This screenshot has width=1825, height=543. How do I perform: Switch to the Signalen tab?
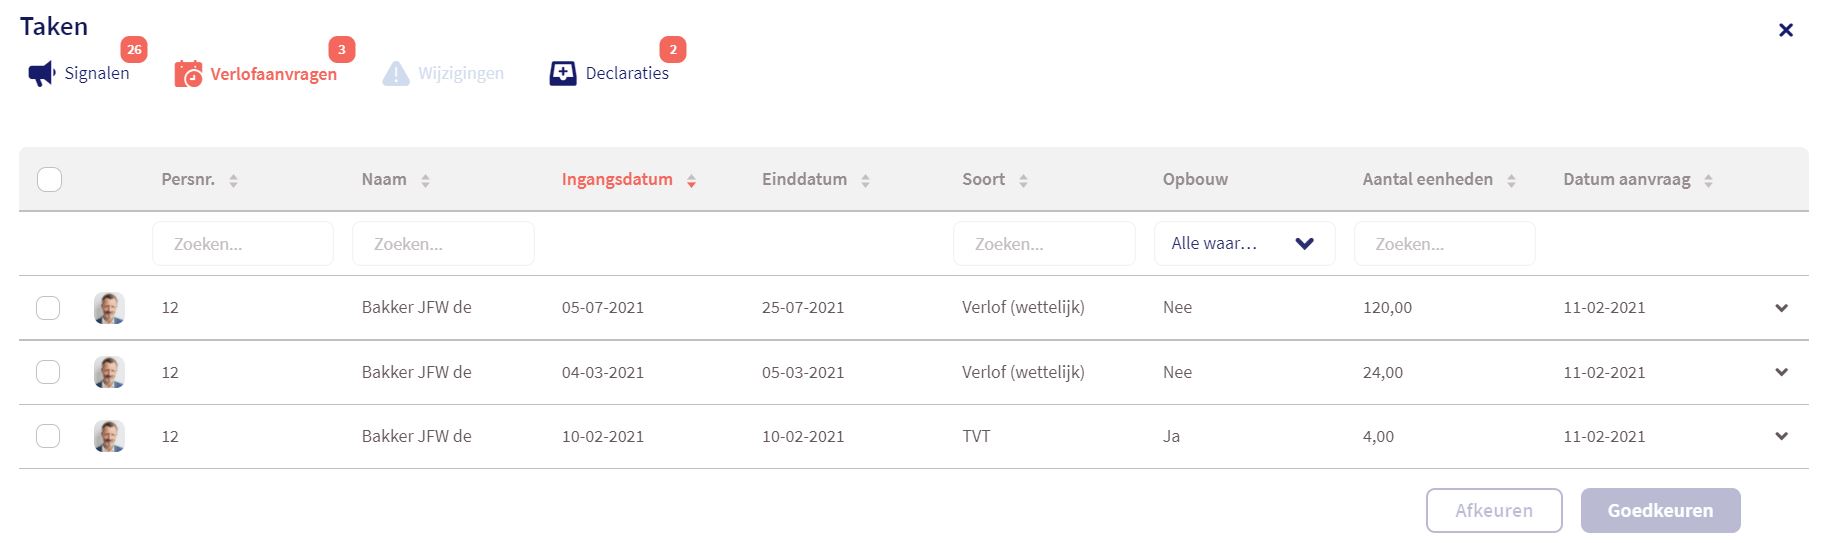(x=96, y=74)
